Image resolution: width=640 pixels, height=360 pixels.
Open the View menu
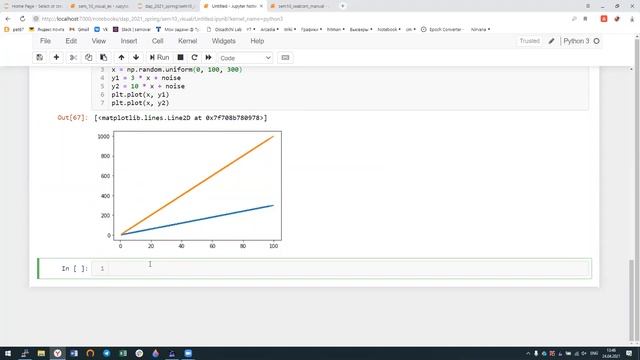click(x=98, y=41)
